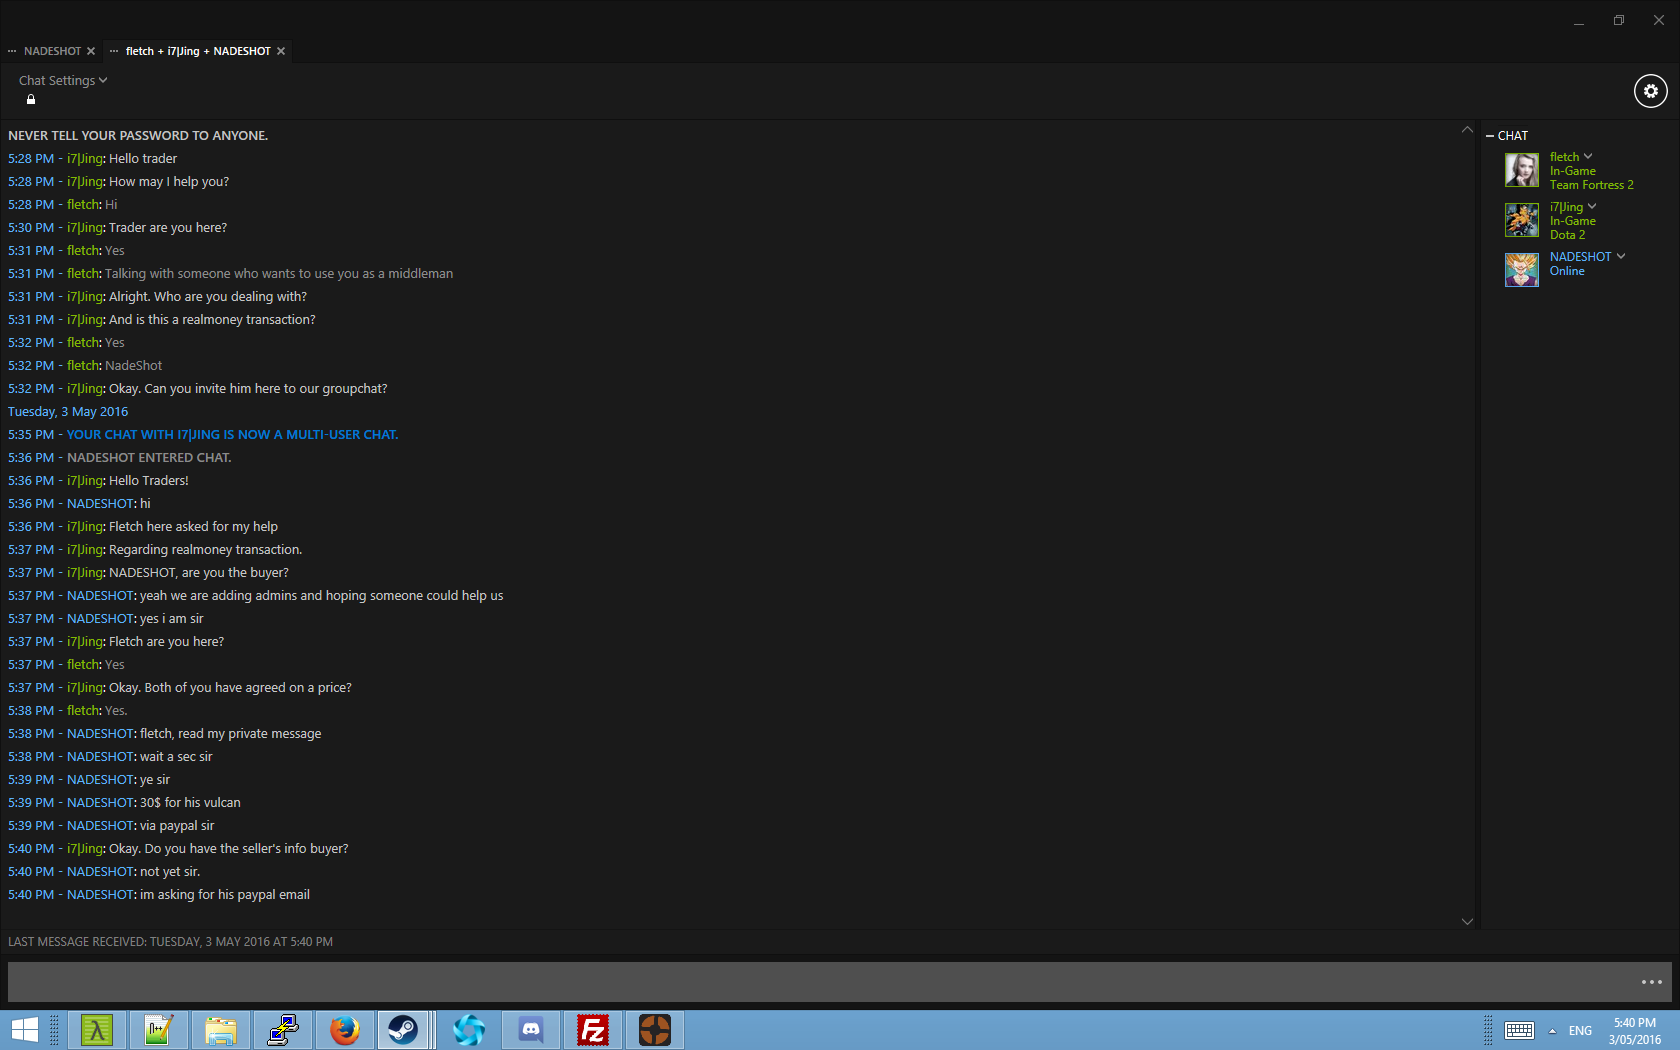Viewport: 1680px width, 1050px height.
Task: Launch Firefox from the taskbar
Action: pyautogui.click(x=345, y=1029)
